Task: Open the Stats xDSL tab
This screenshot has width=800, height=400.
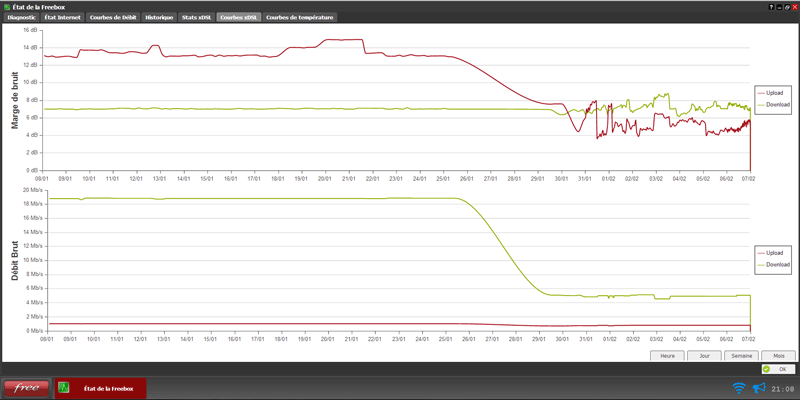Action: click(x=198, y=17)
